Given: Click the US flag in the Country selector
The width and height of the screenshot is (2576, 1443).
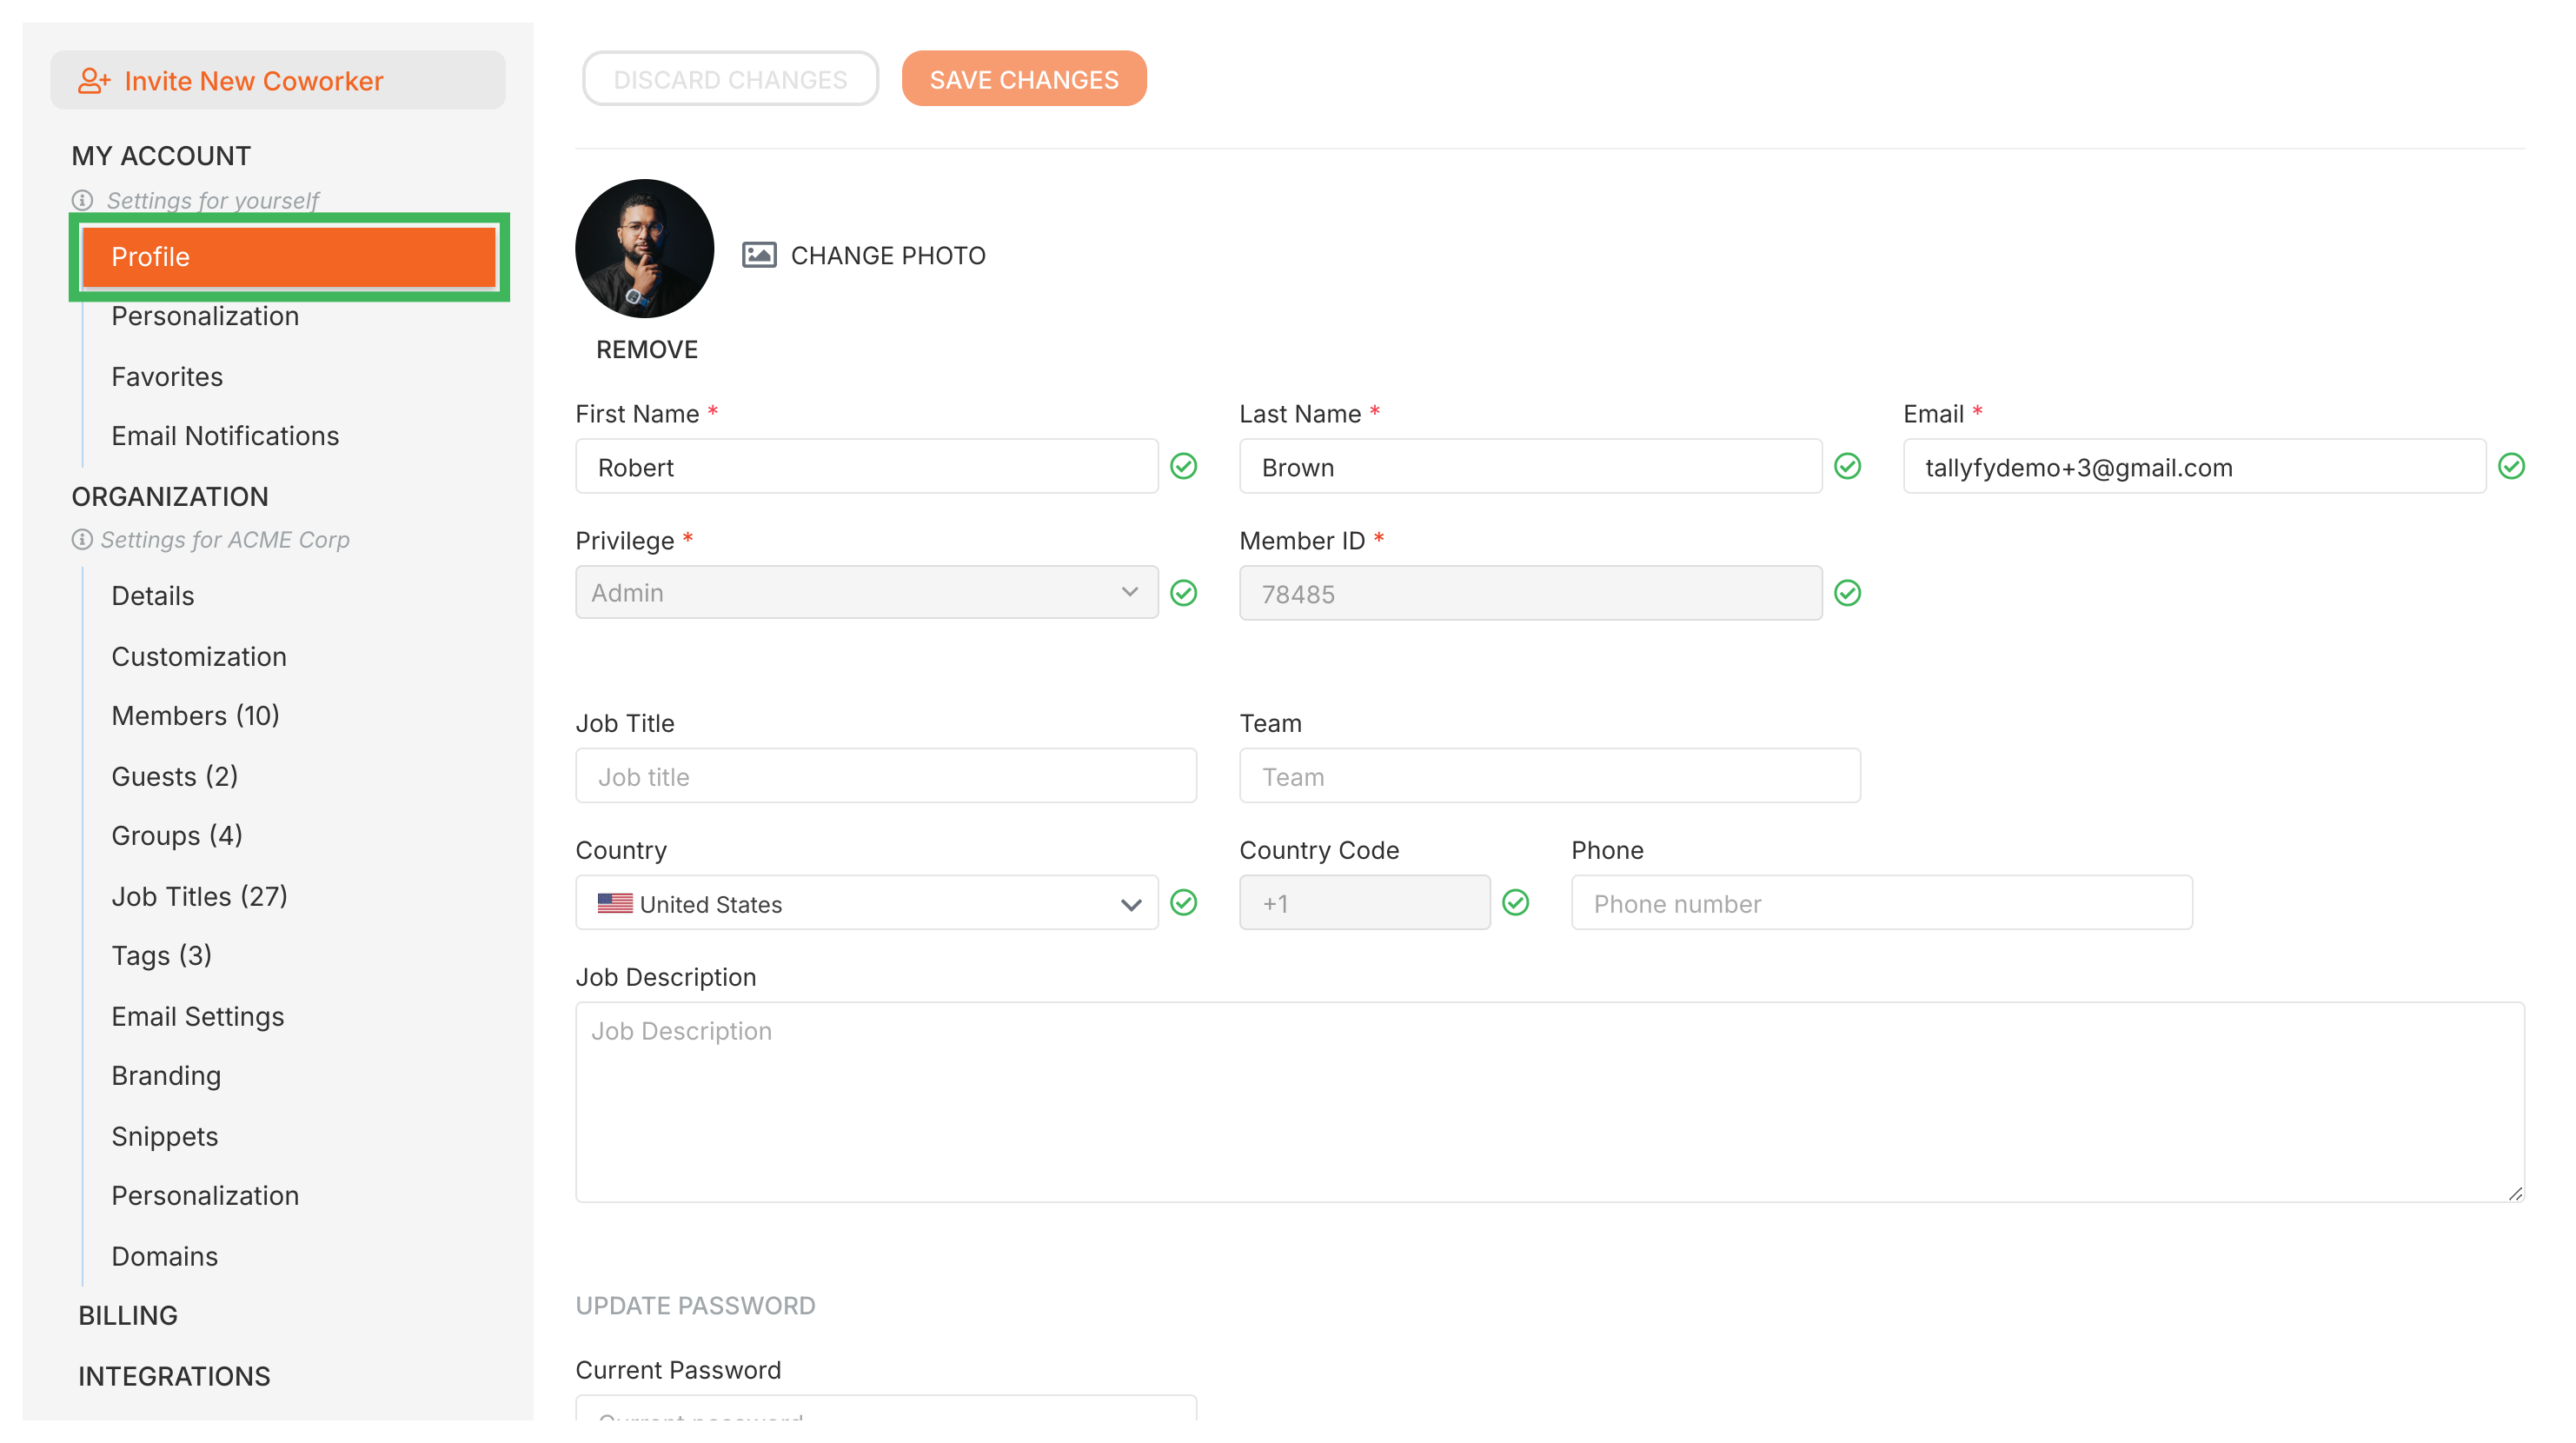Looking at the screenshot, I should point(616,903).
